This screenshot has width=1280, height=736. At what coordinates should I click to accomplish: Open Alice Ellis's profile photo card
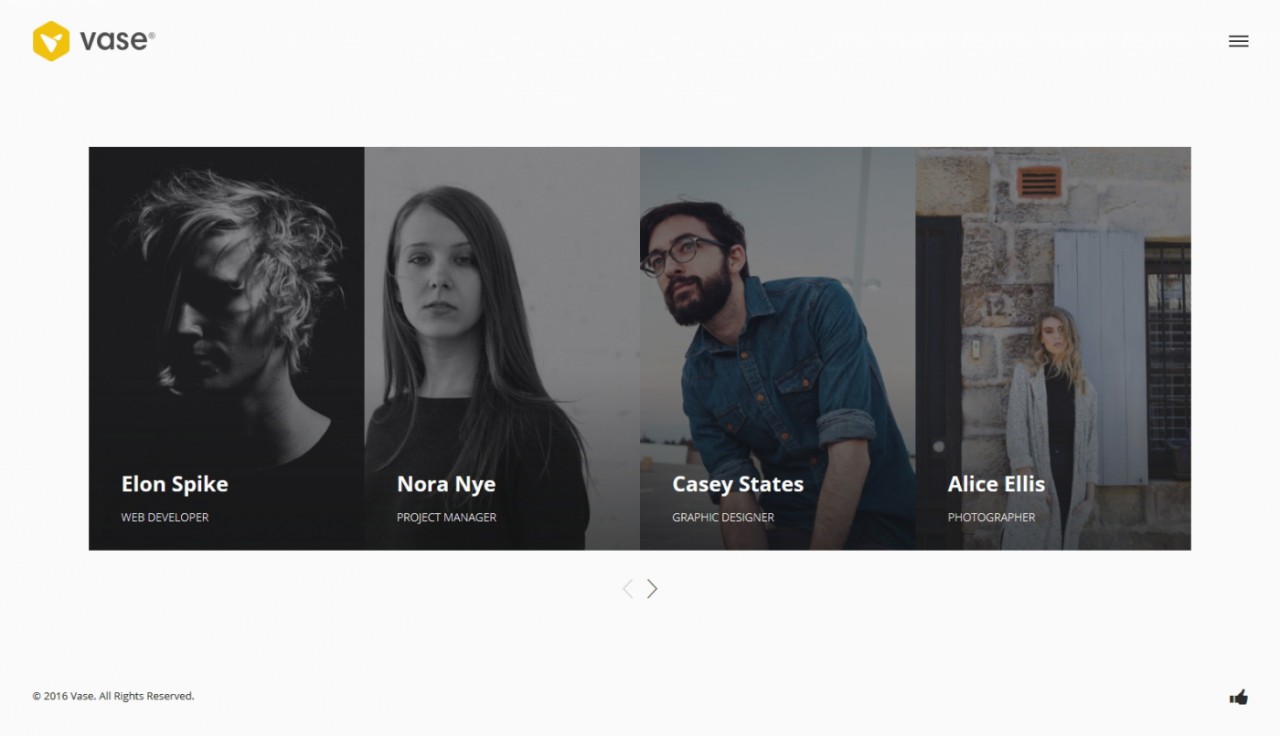click(x=1053, y=348)
